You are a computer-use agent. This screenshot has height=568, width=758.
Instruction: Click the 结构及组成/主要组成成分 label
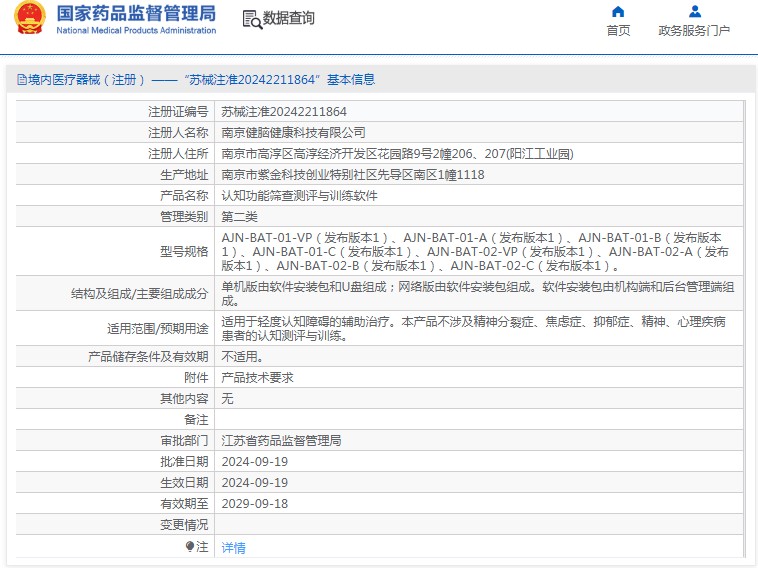[140, 293]
